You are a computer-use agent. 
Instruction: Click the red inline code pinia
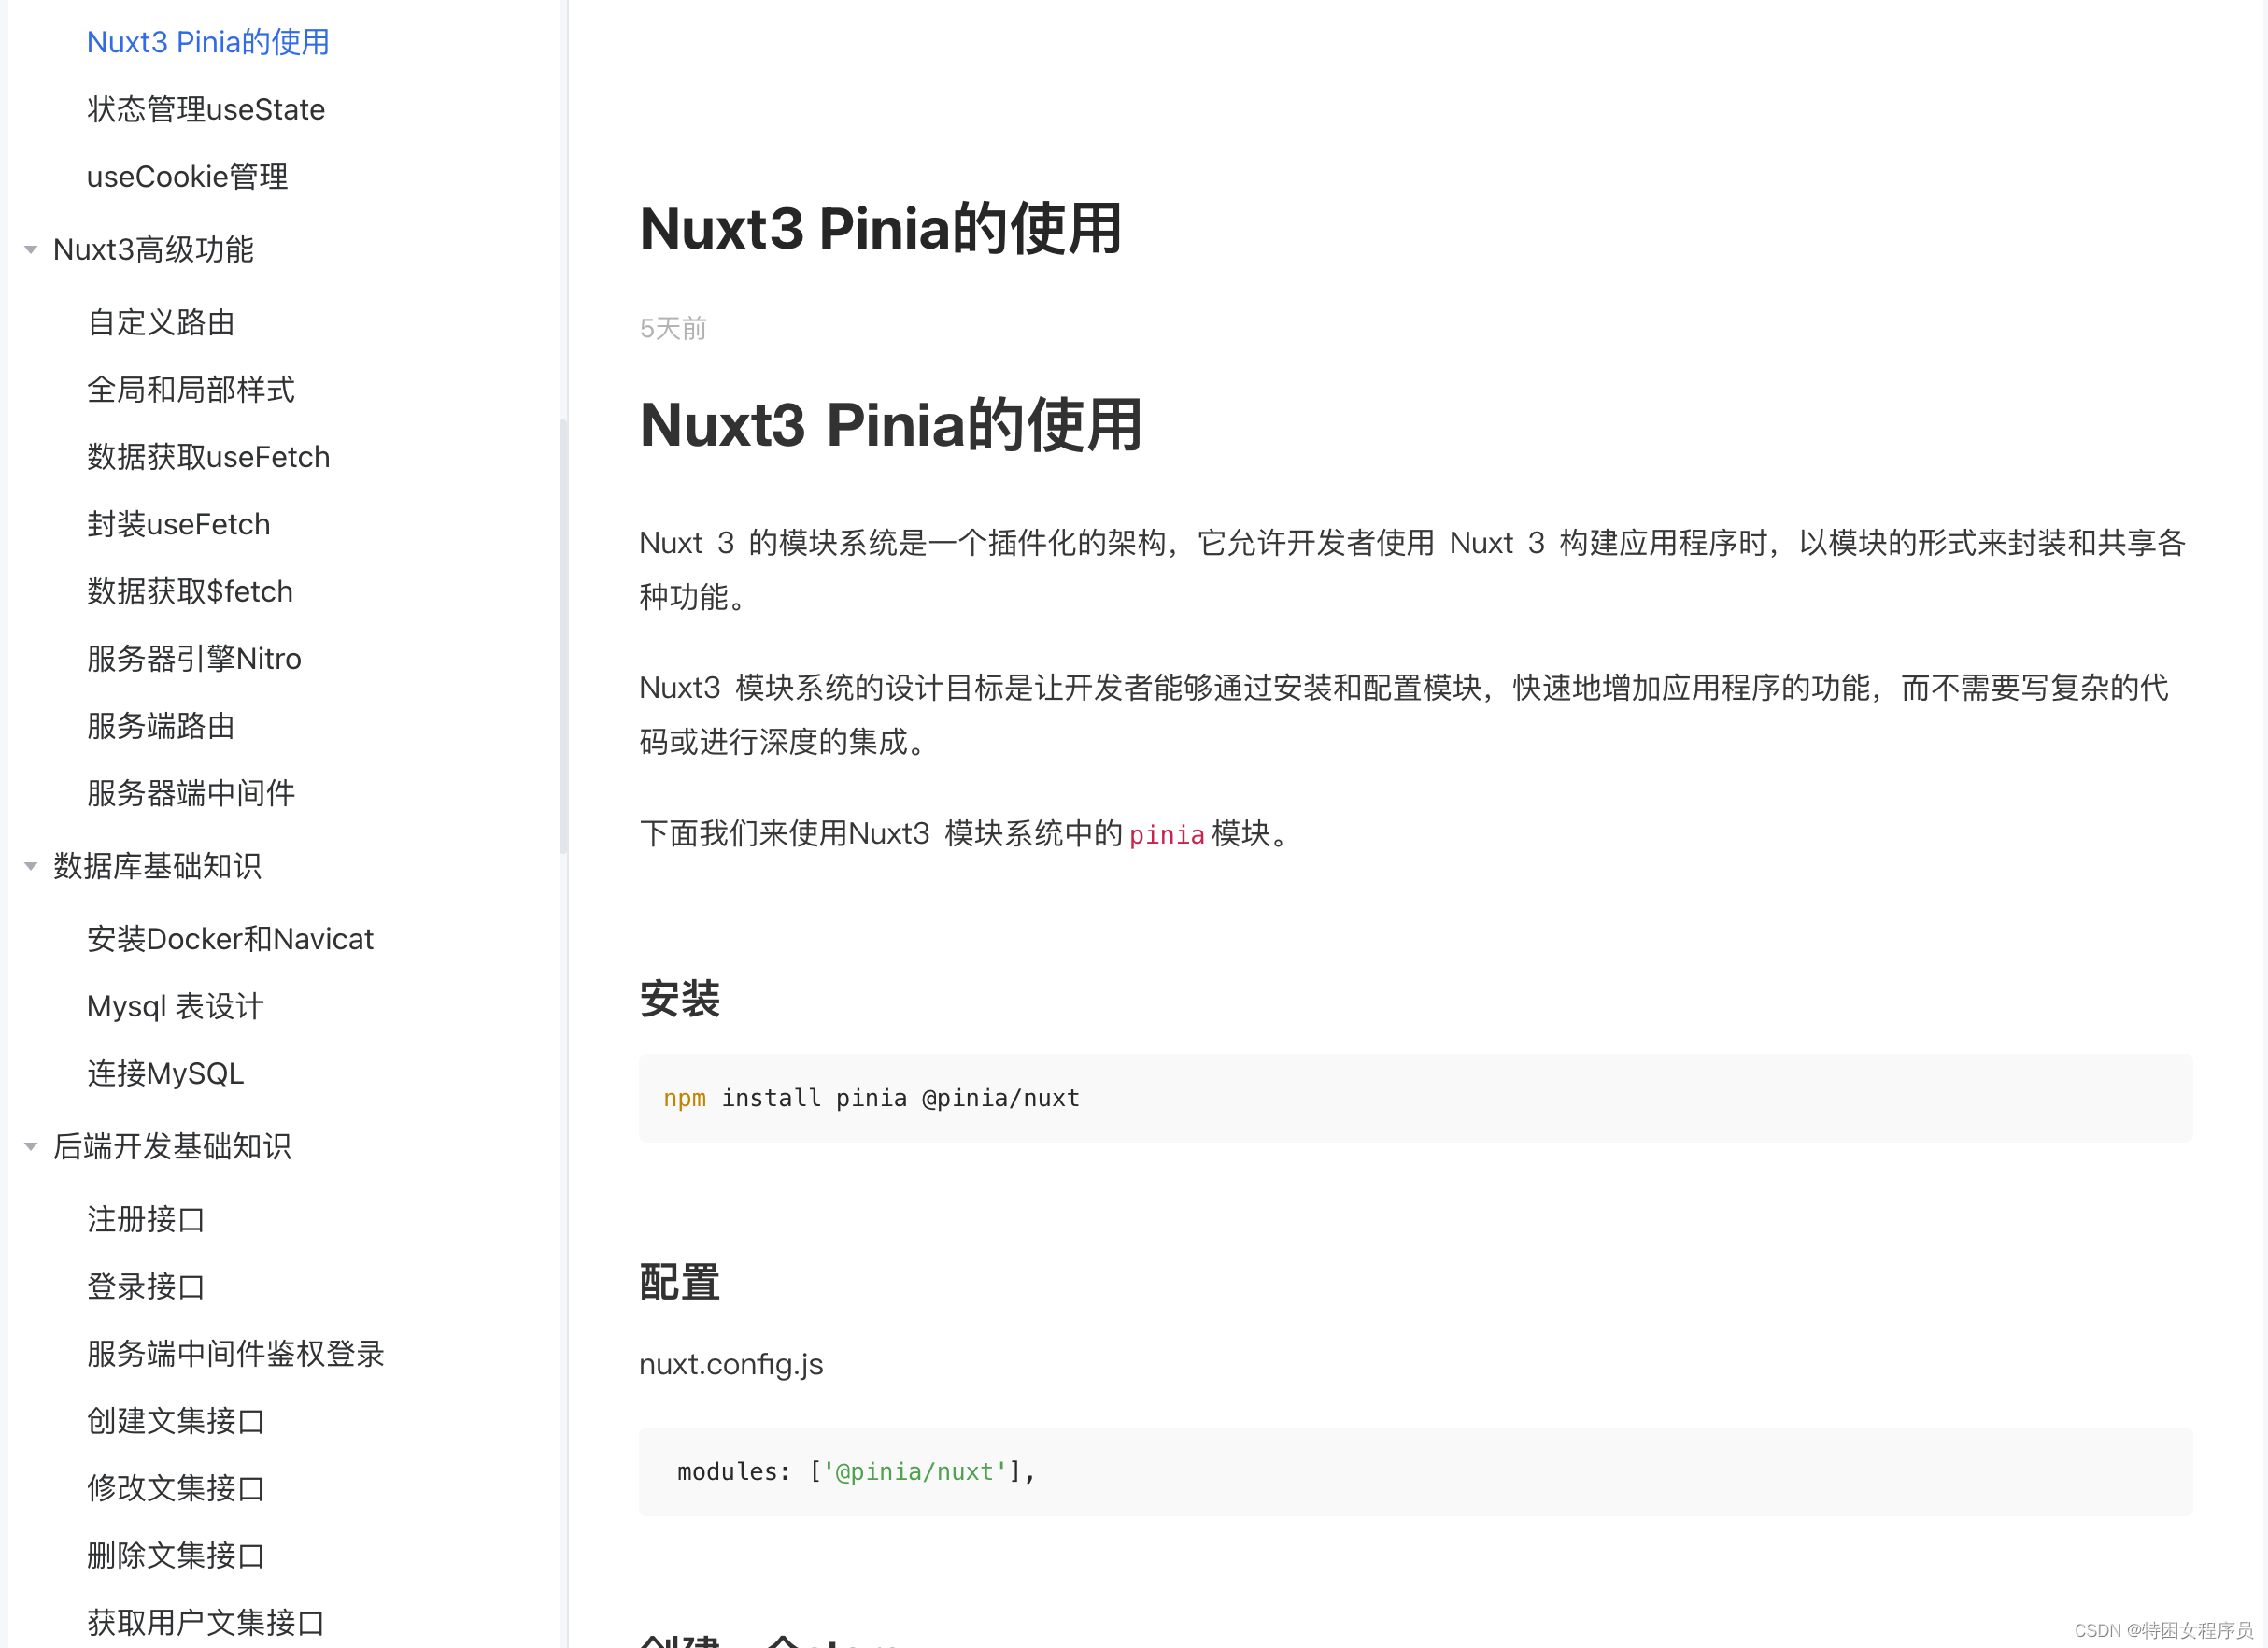[1166, 834]
